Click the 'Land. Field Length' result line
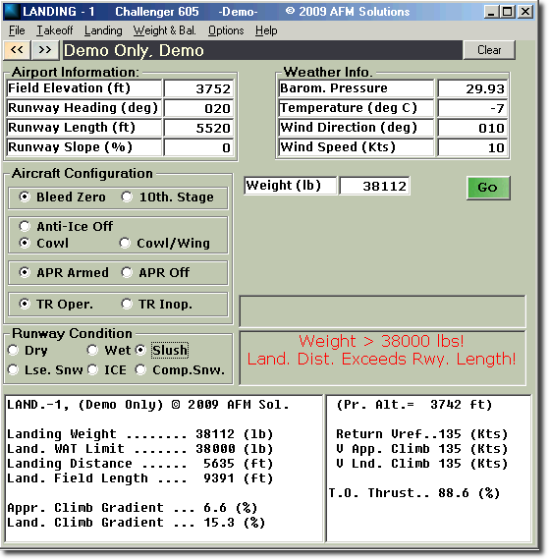 pos(140,478)
